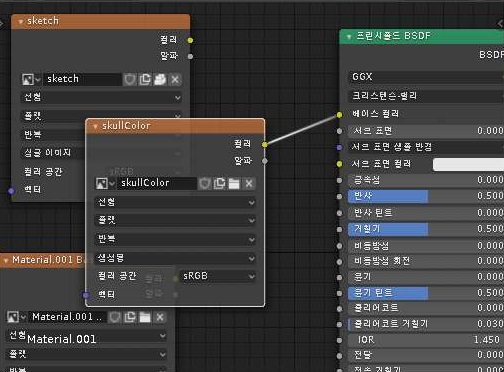504x372 pixels.
Task: Open the 반복 extension dropdown in the skullColor node
Action: tap(175, 239)
